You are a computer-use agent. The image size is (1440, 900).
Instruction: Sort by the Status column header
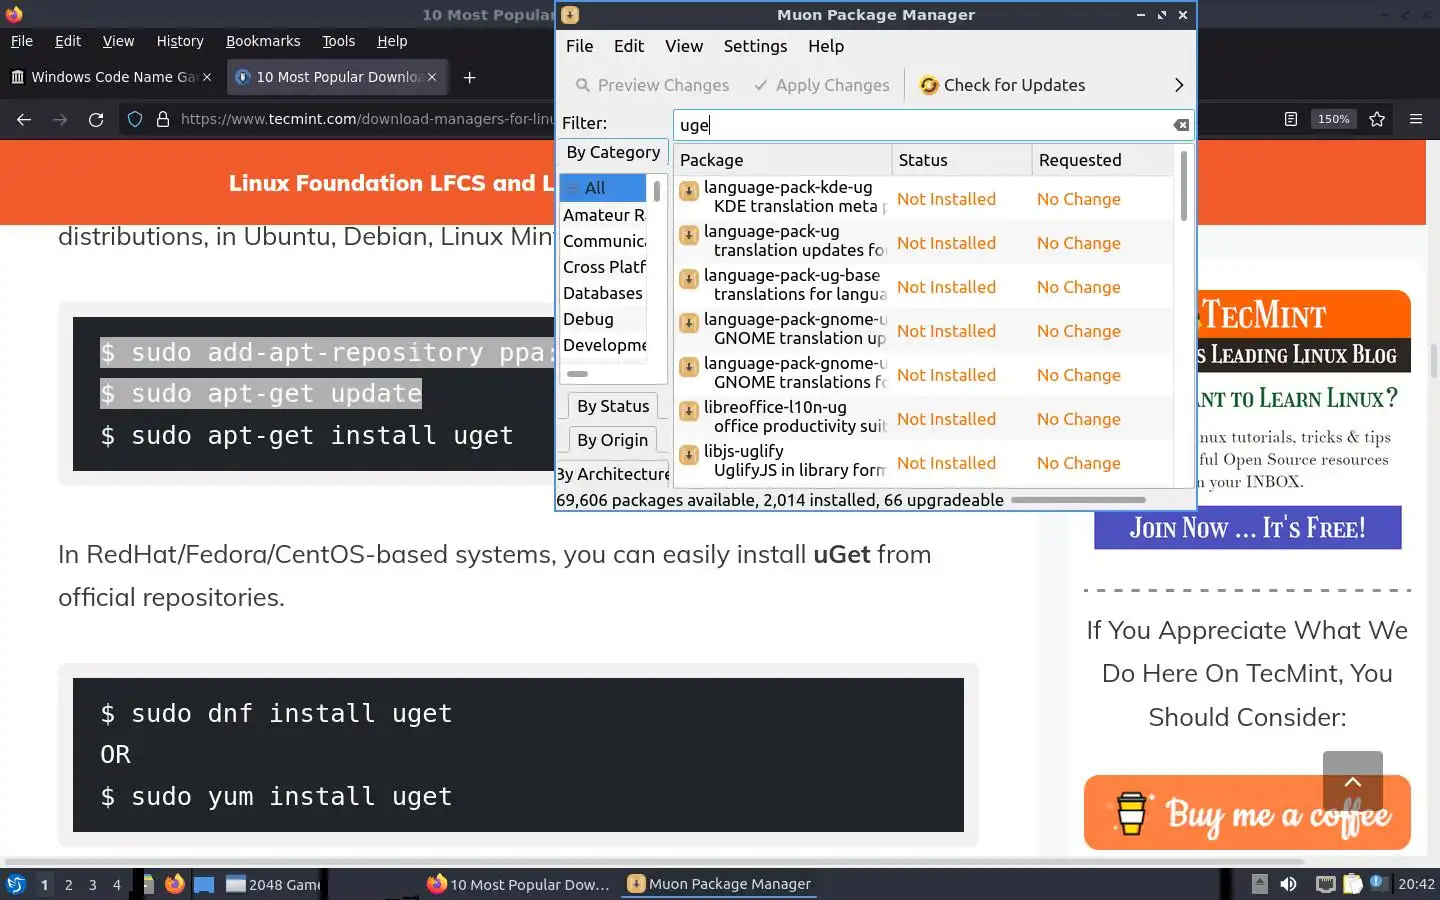[x=962, y=160]
